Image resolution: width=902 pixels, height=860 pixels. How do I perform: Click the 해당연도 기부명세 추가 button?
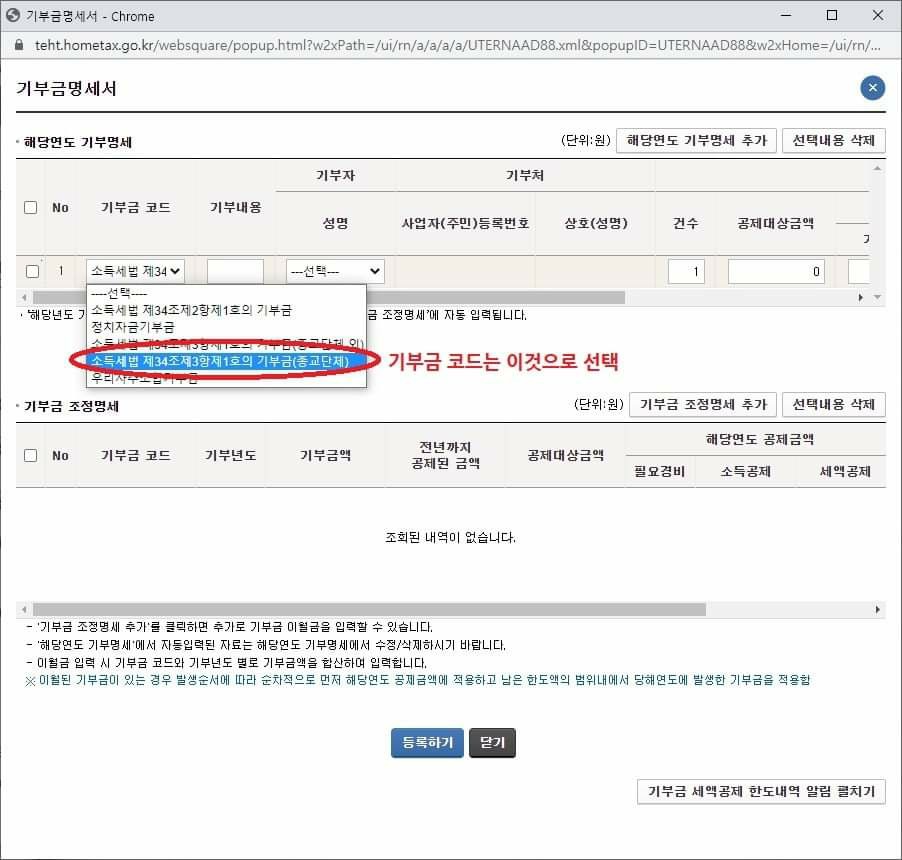pyautogui.click(x=696, y=141)
